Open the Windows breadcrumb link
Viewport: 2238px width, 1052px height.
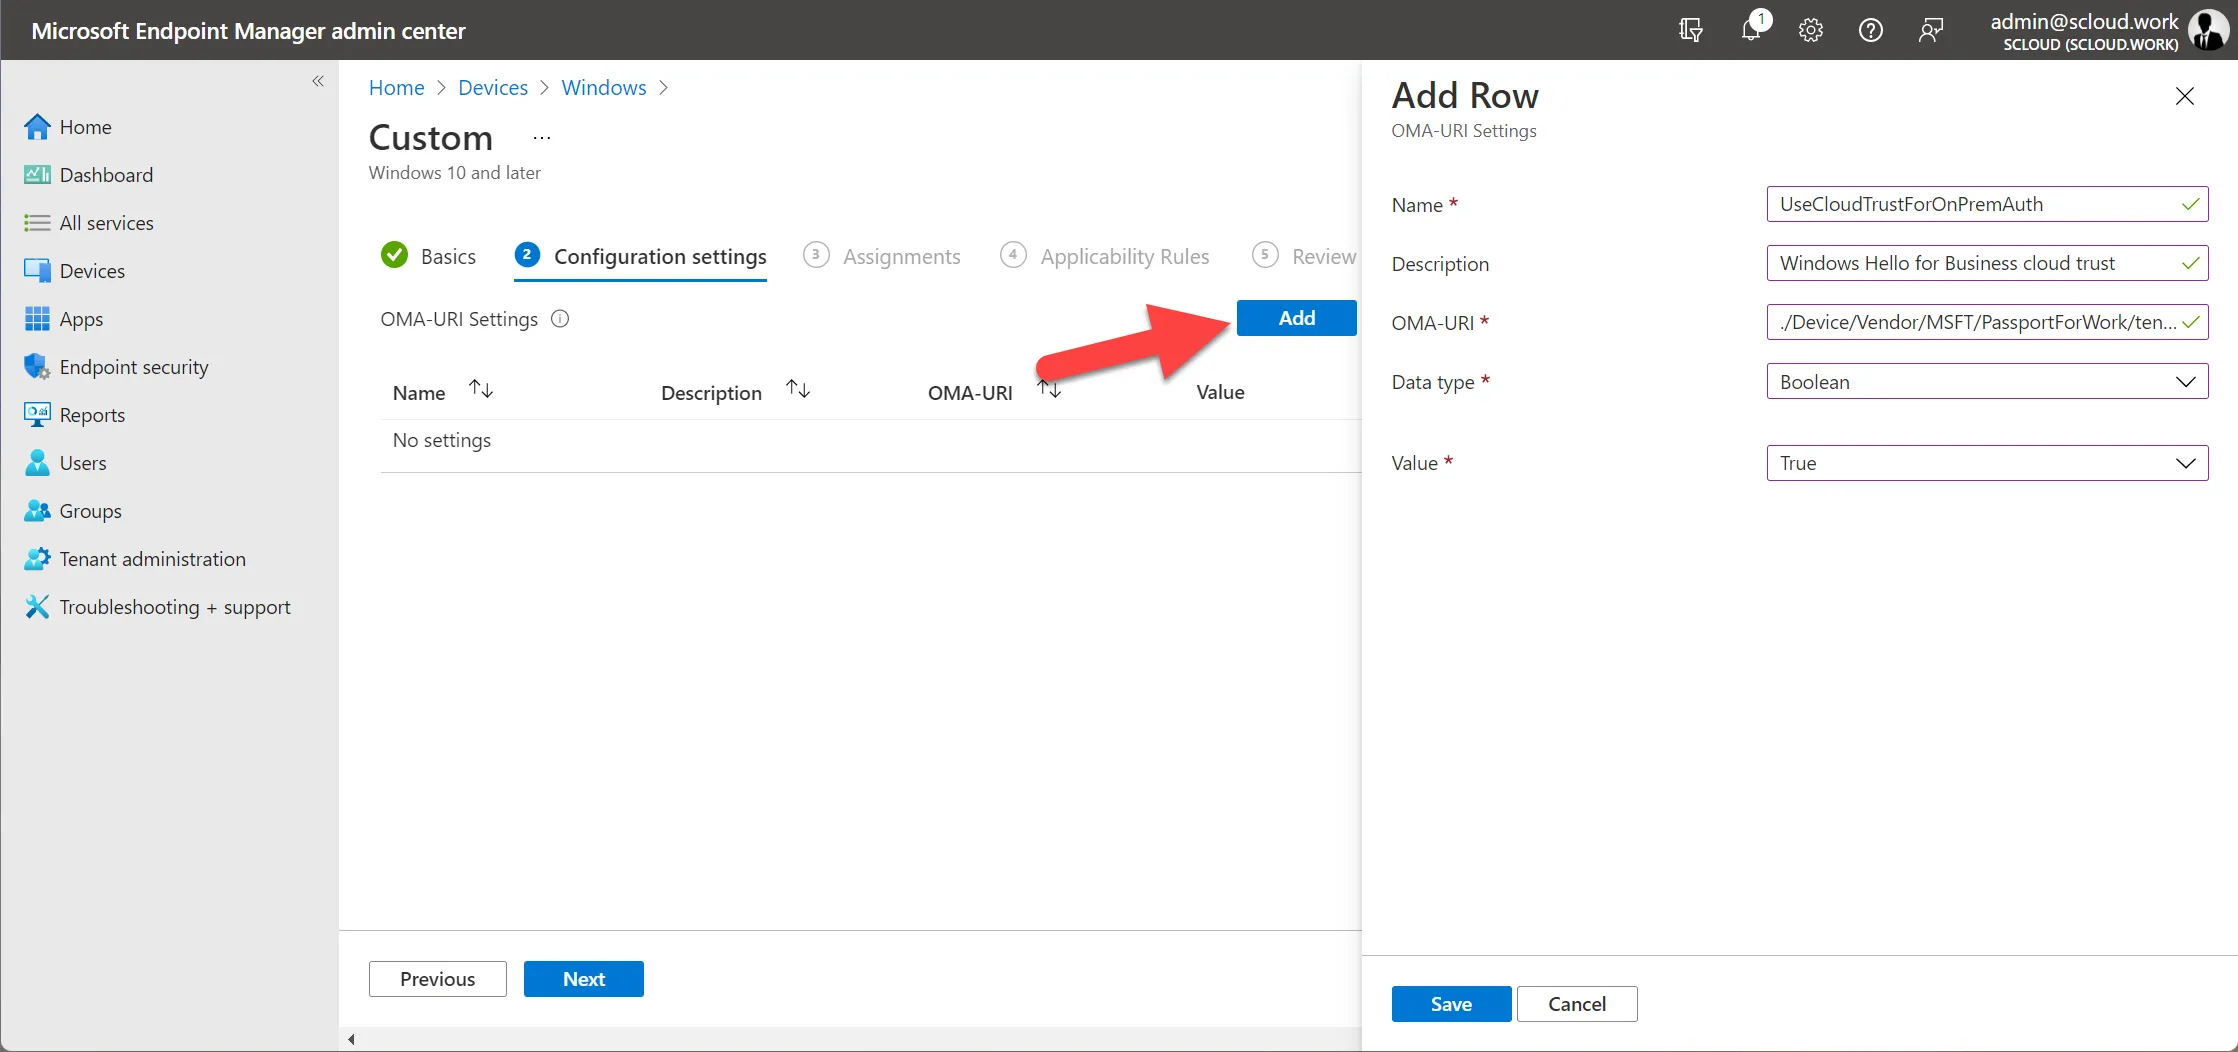coord(604,88)
